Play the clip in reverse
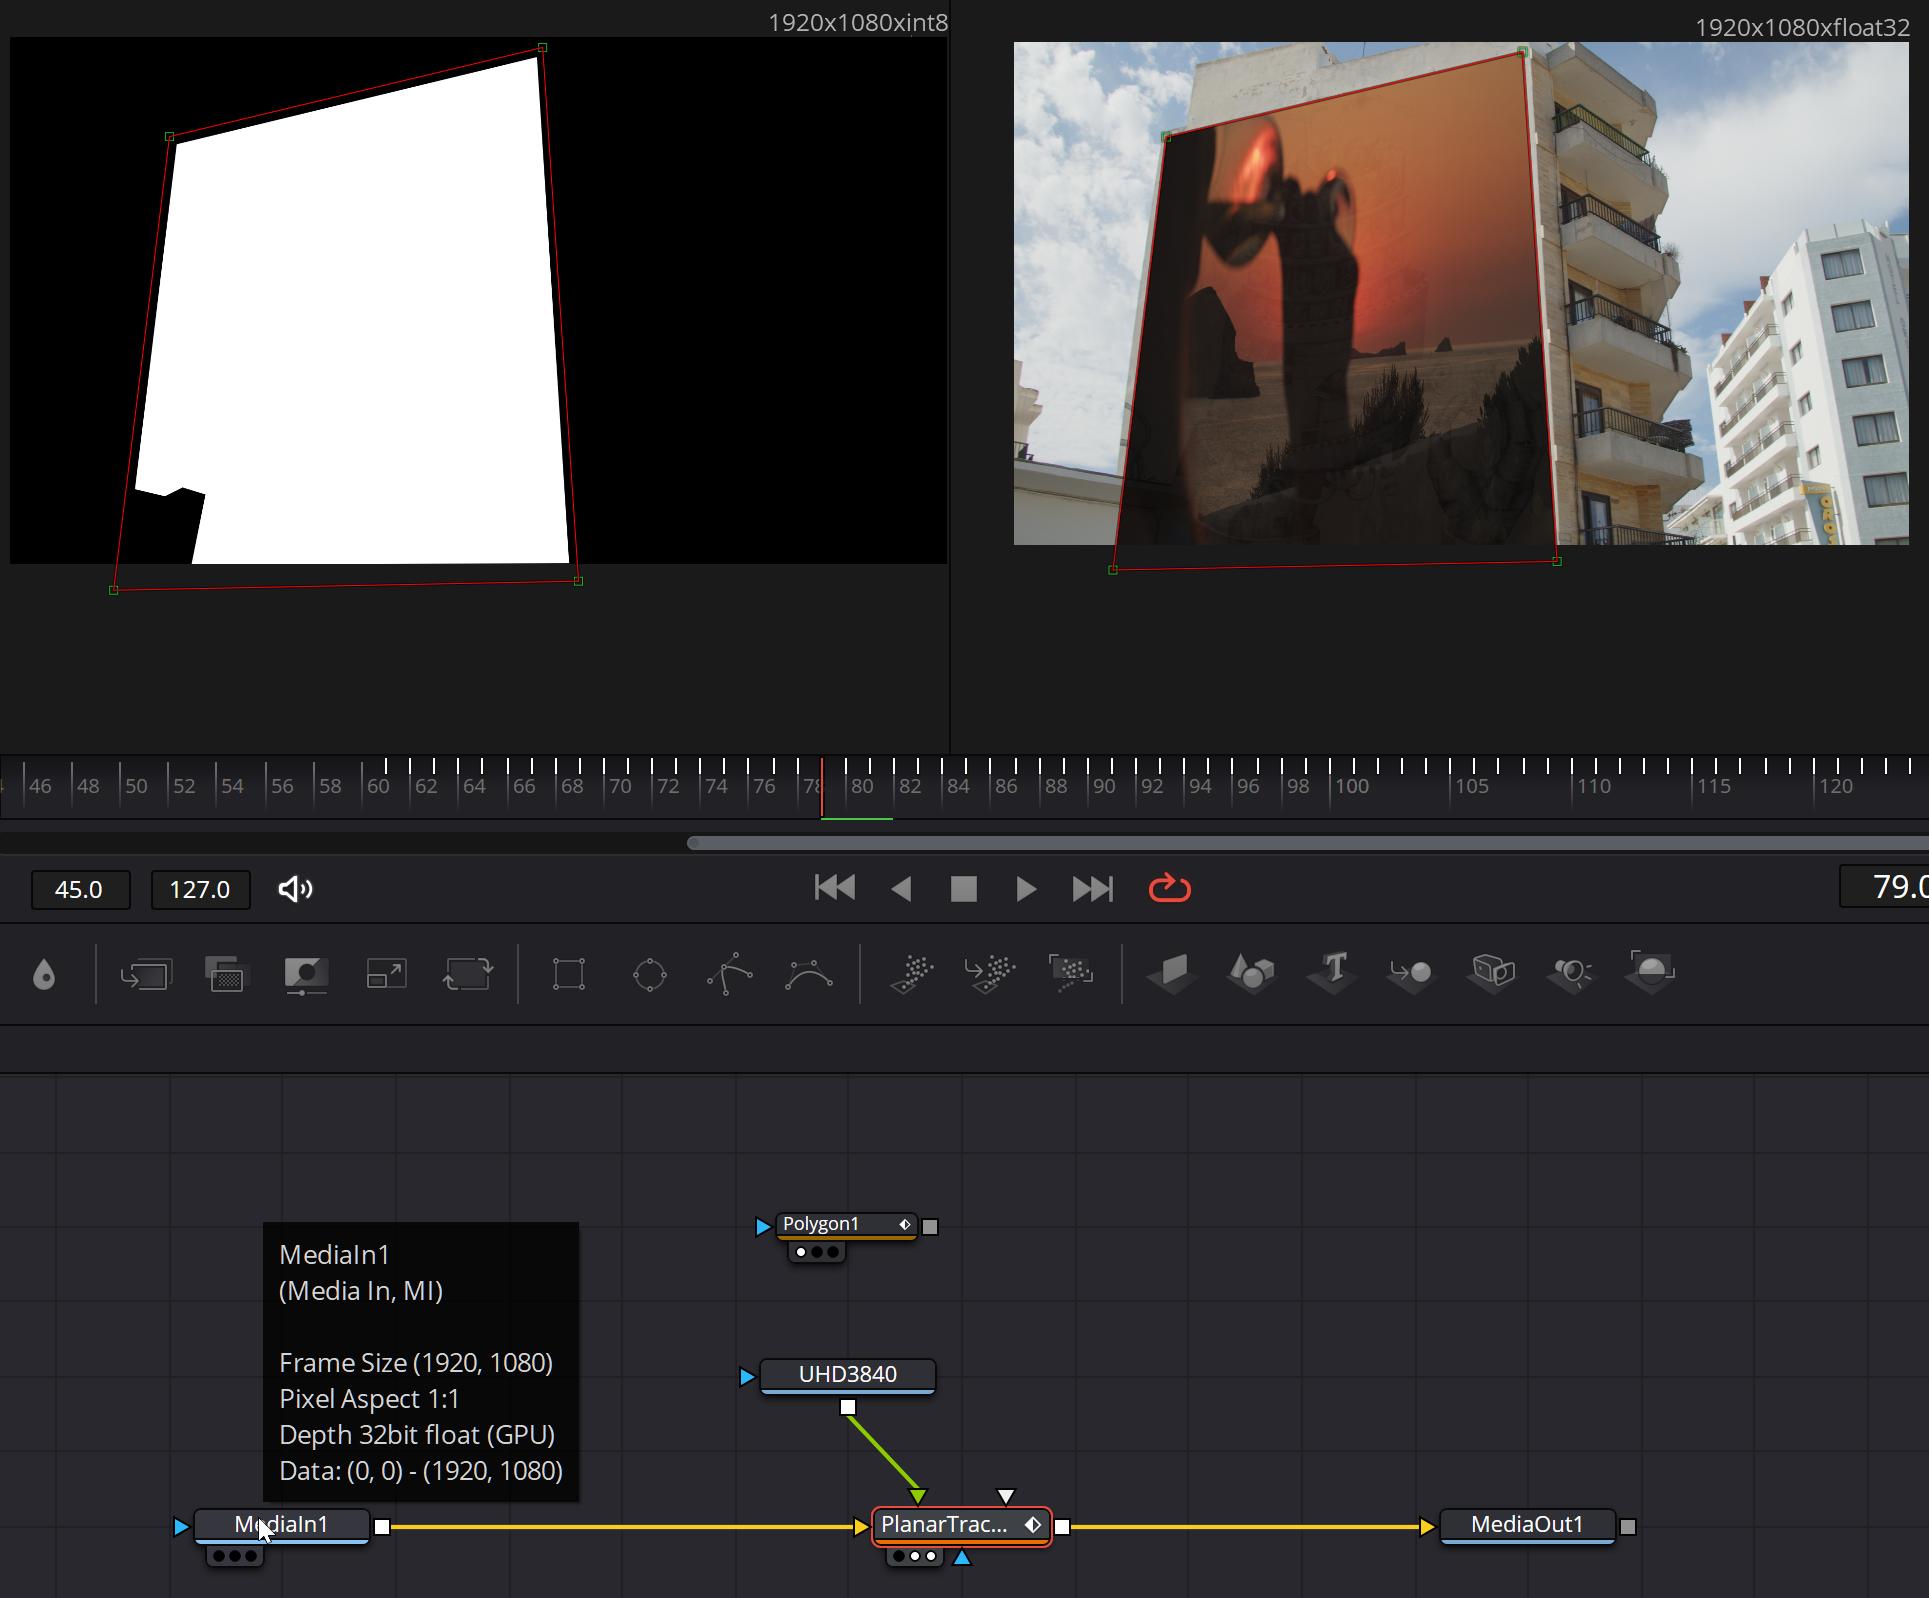 [901, 888]
